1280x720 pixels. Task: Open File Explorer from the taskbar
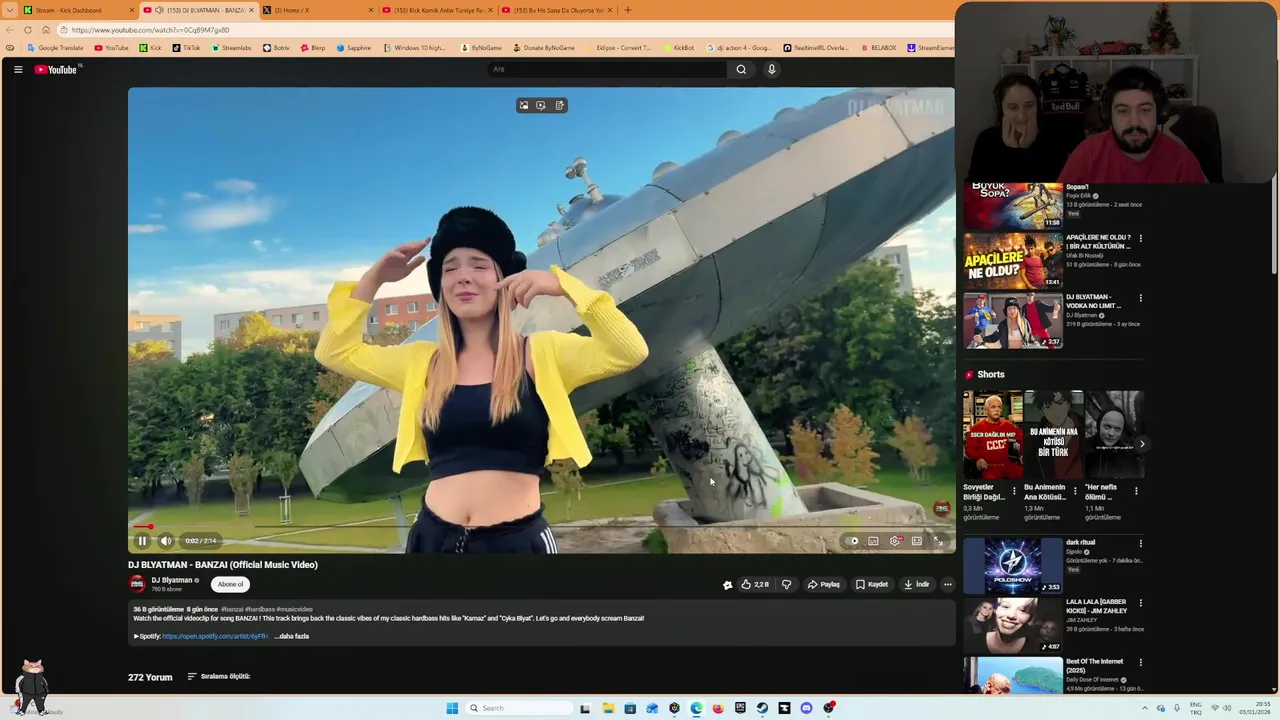(608, 708)
